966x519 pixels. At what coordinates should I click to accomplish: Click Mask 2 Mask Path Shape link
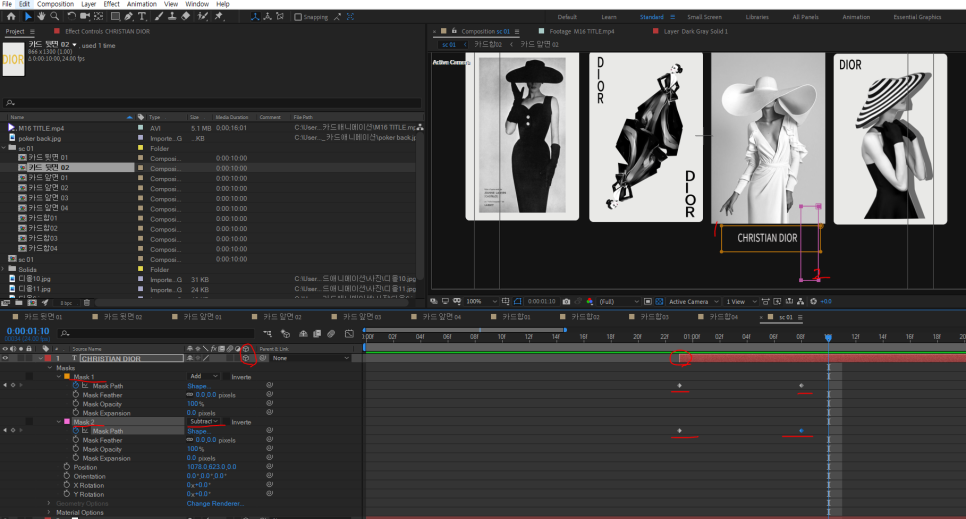pos(198,431)
